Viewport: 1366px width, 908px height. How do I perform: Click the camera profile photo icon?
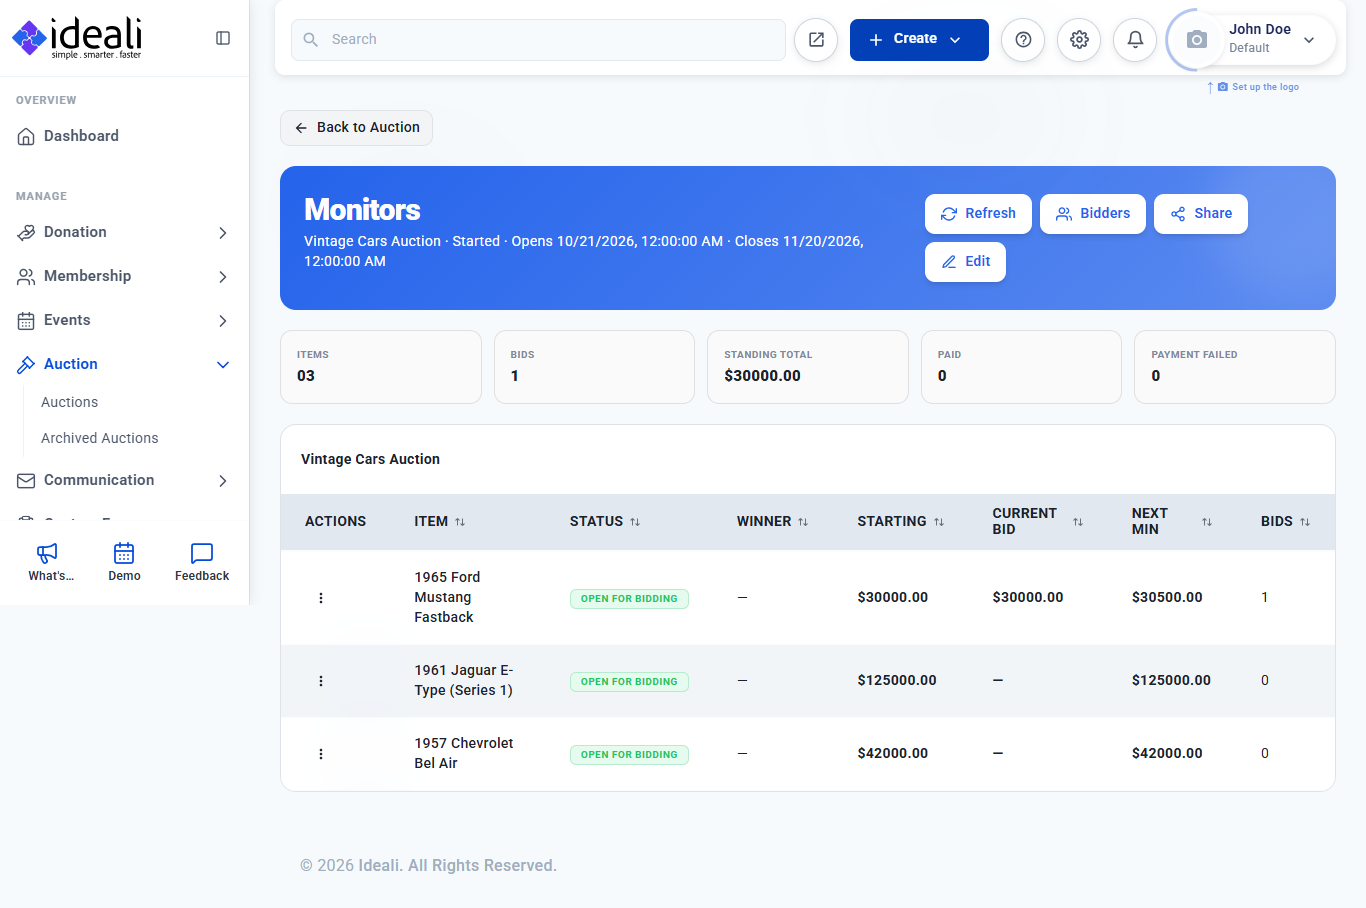(1196, 40)
